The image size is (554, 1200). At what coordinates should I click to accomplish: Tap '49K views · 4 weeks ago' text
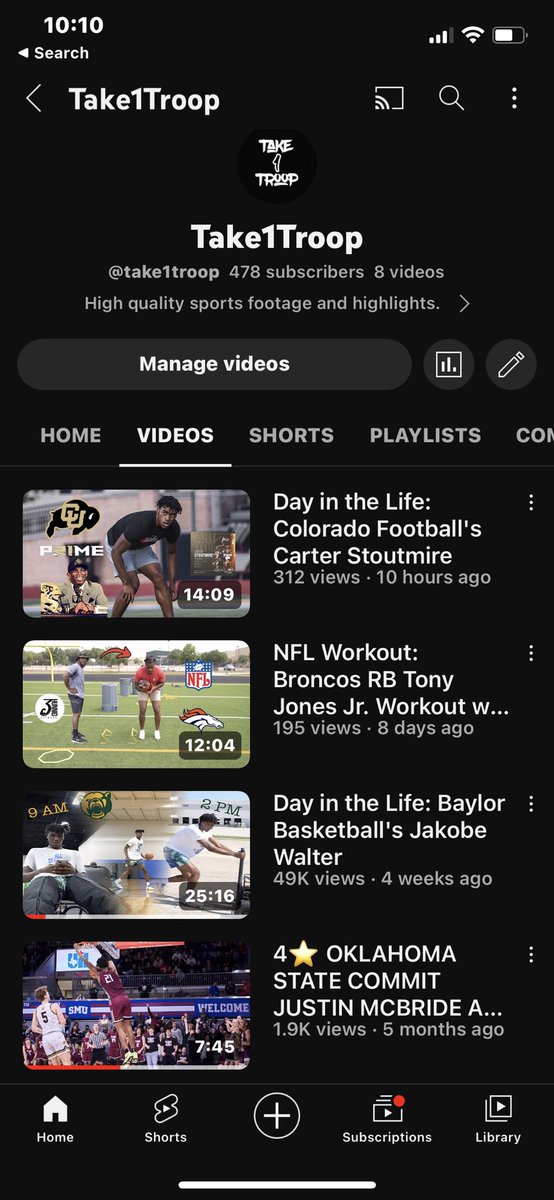(x=383, y=879)
